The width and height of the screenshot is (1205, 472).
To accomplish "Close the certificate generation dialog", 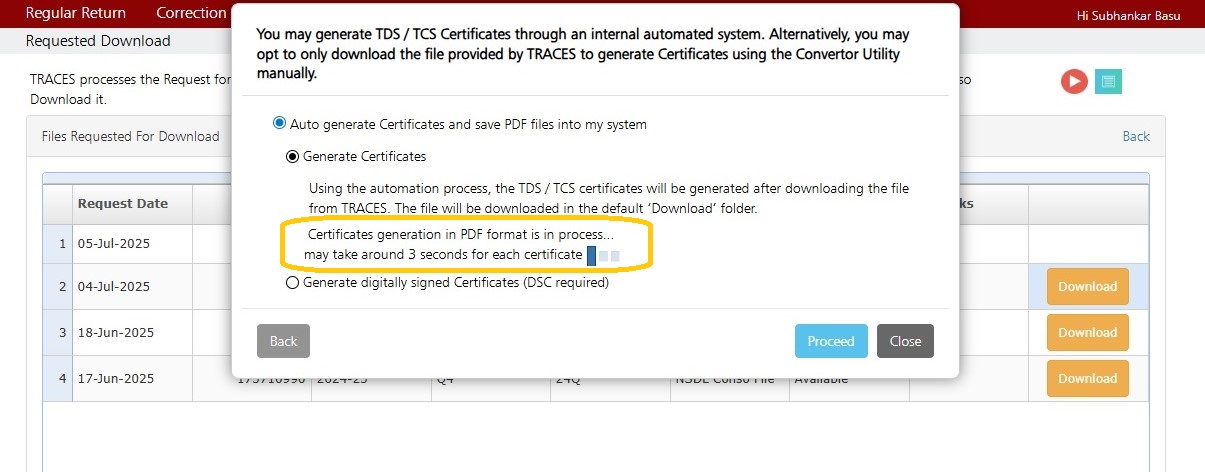I will click(905, 341).
